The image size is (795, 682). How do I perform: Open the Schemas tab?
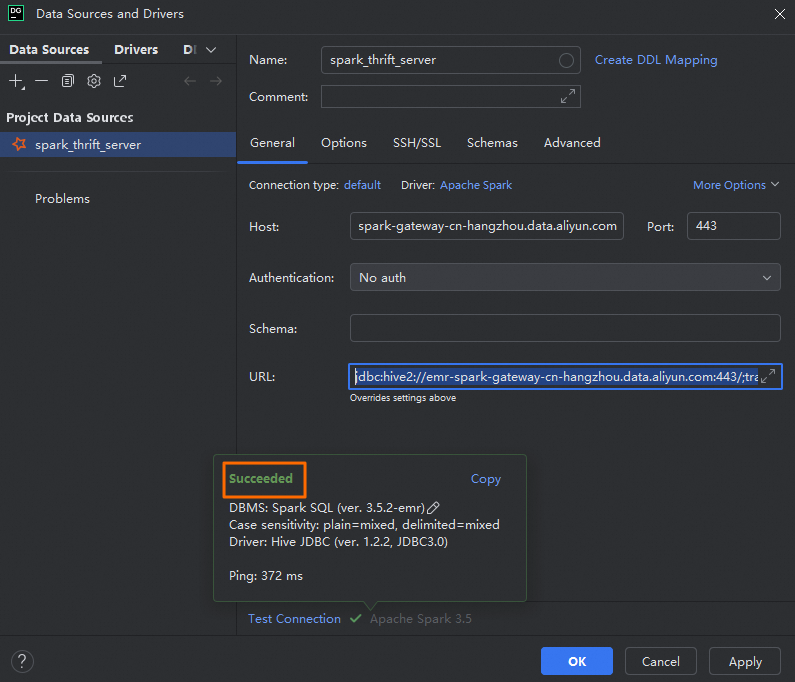[x=492, y=143]
